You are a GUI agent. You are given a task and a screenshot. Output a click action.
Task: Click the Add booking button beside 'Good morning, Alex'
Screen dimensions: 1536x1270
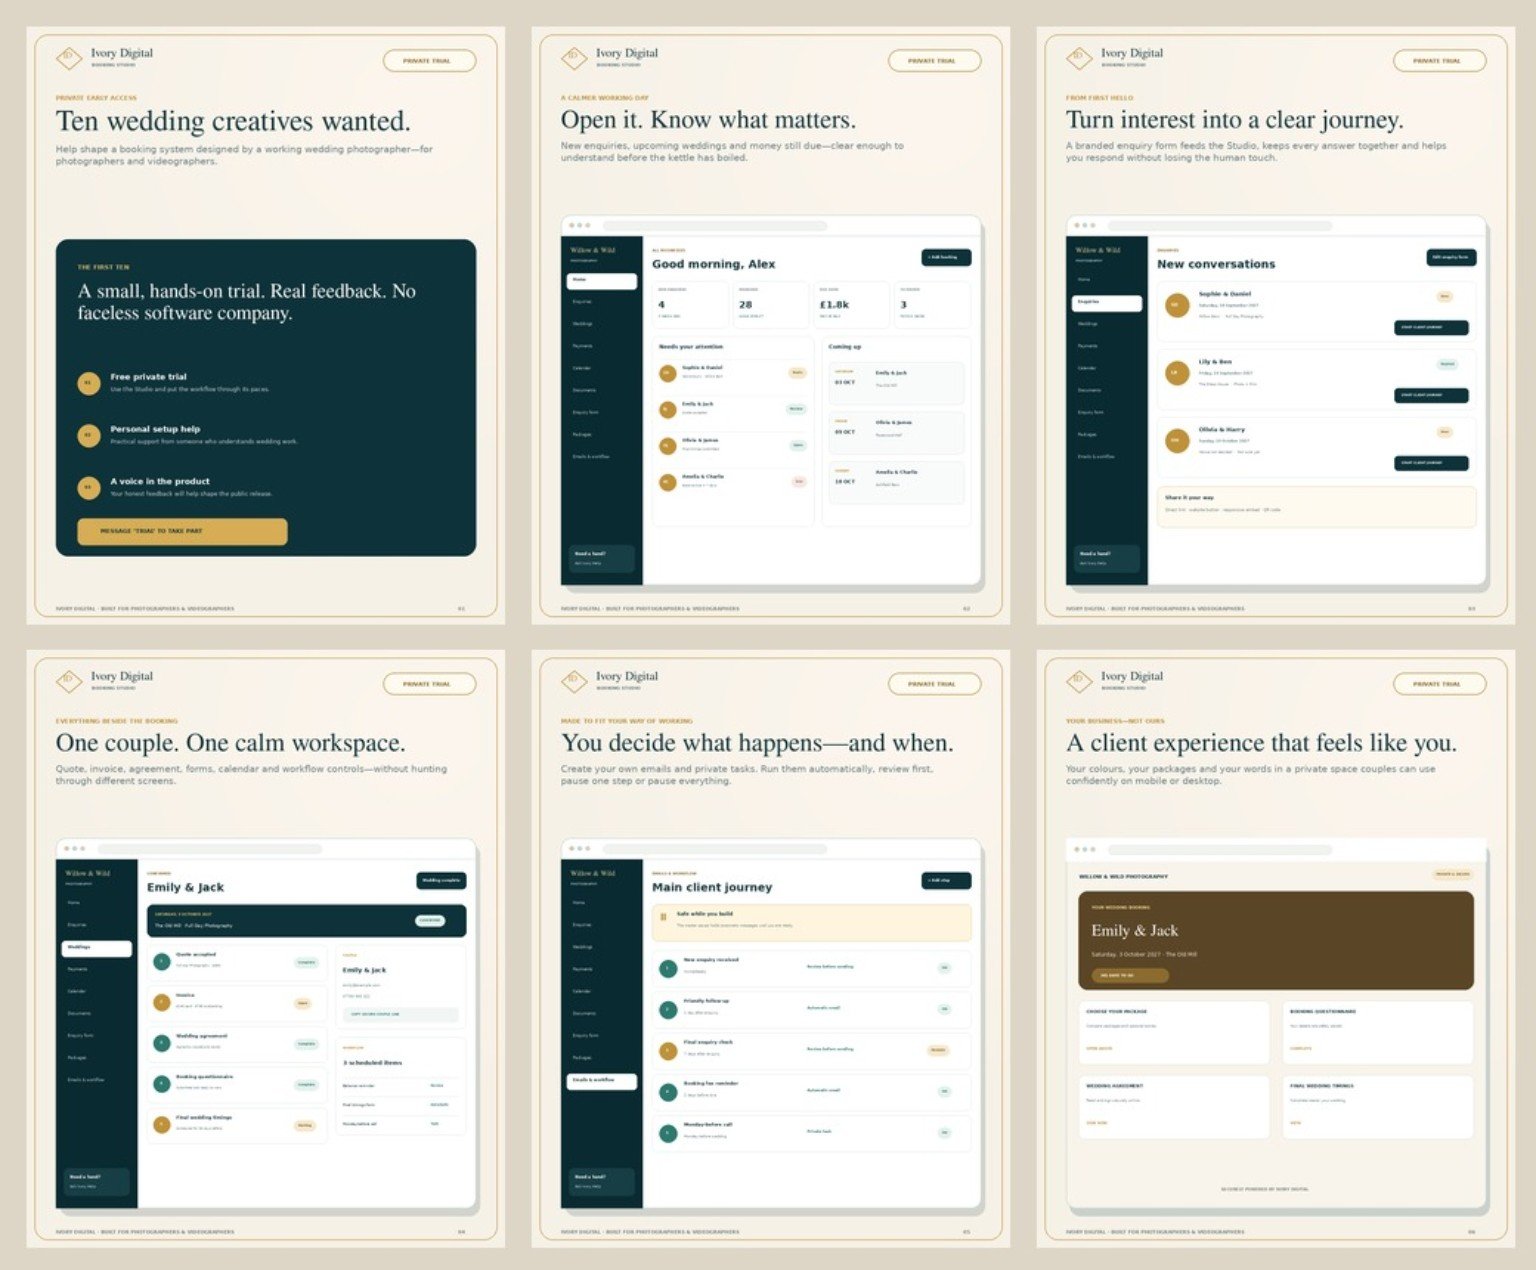[x=946, y=257]
